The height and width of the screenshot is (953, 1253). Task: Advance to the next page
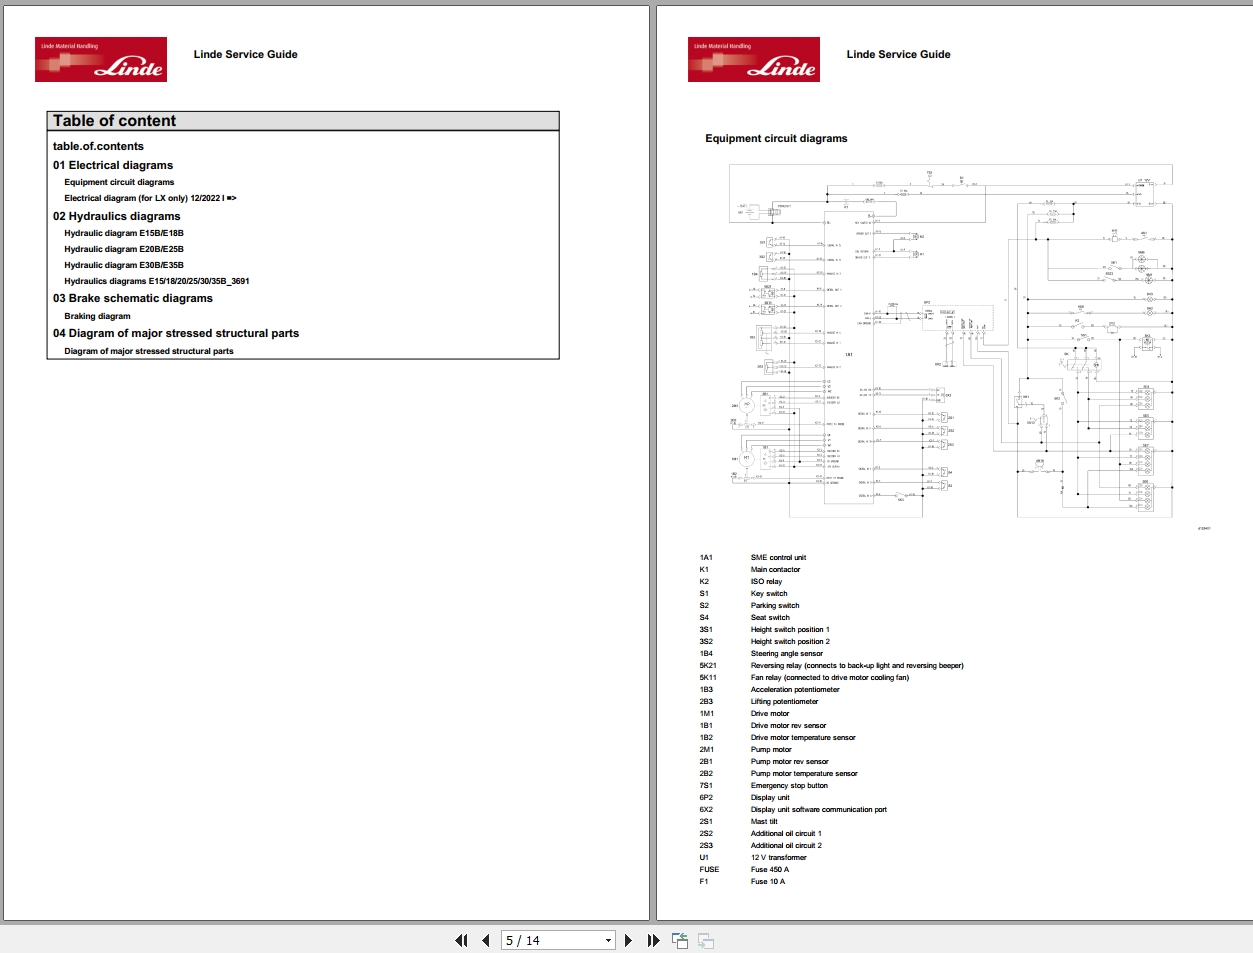pyautogui.click(x=628, y=940)
